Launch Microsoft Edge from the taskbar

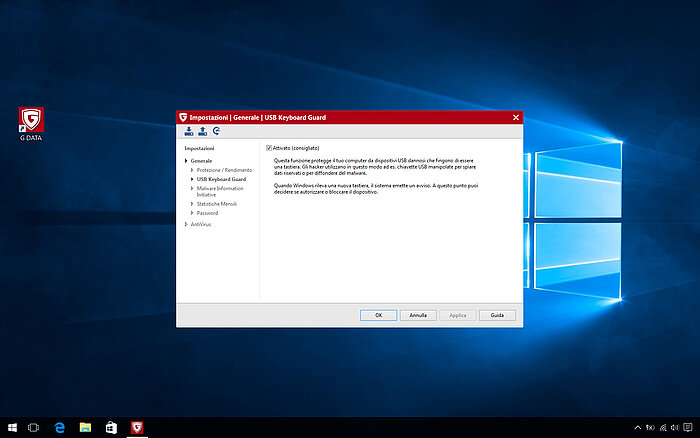(x=60, y=428)
